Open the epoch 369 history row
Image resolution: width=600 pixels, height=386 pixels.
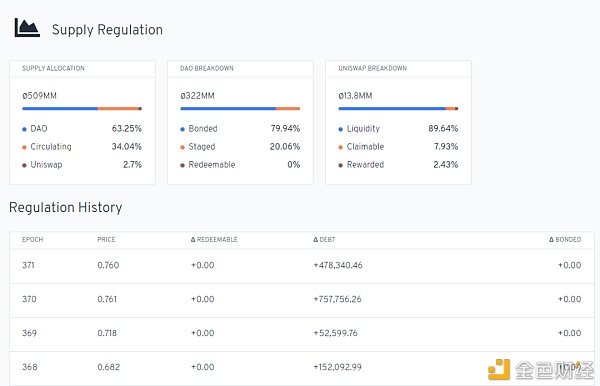pyautogui.click(x=302, y=334)
